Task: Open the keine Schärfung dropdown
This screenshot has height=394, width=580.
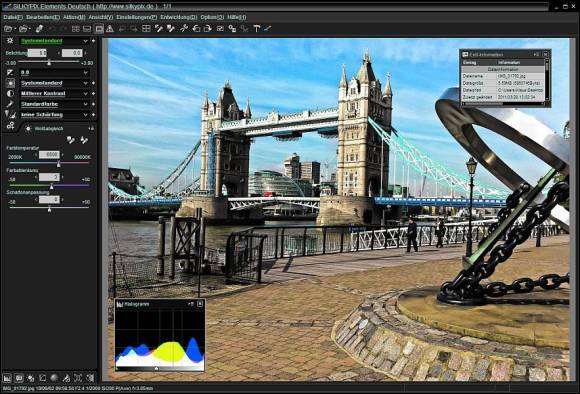Action: tap(54, 115)
